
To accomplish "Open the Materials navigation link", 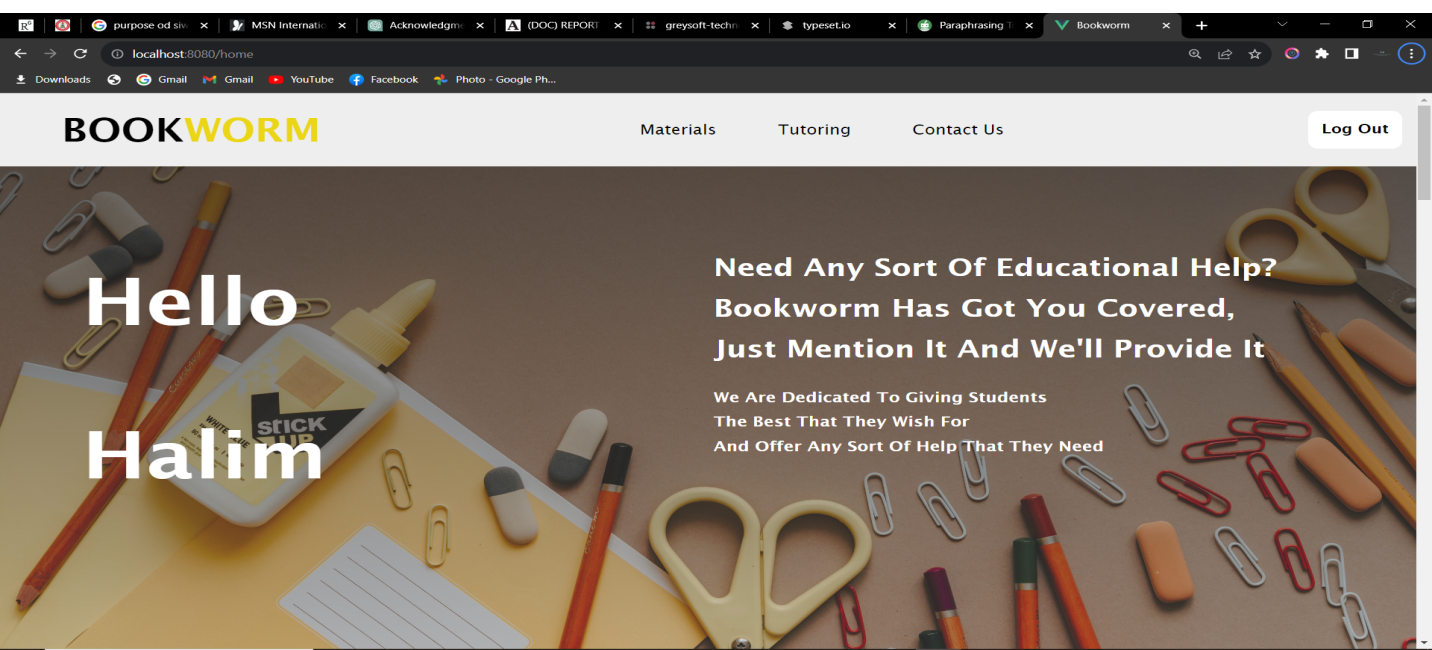I will coord(678,130).
